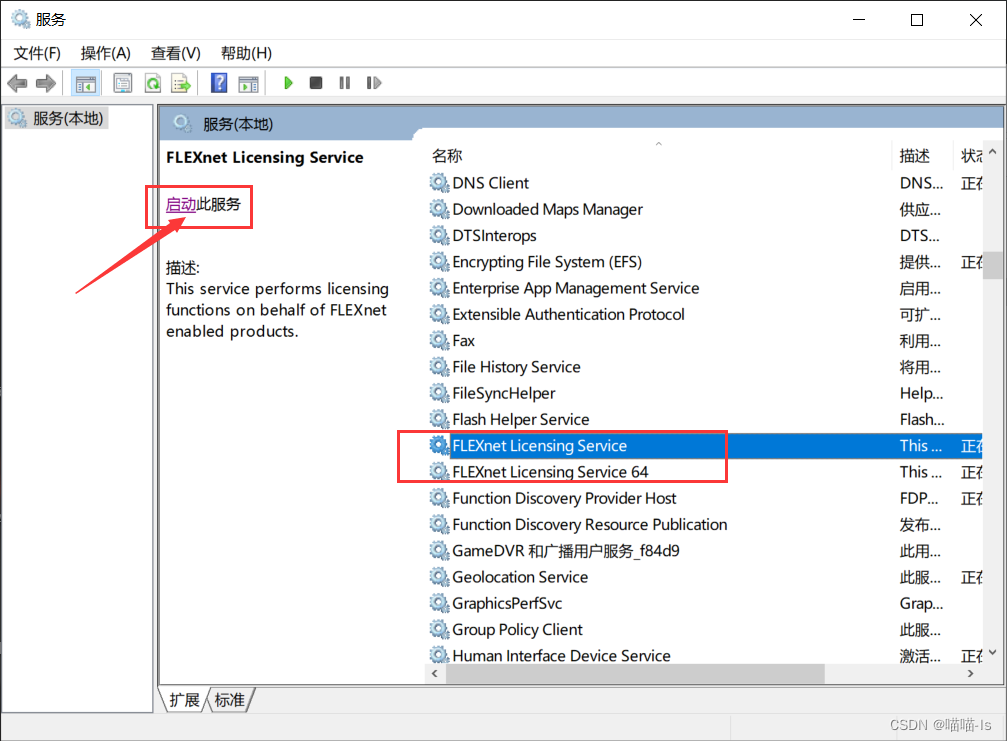Click the gear icon of FLEXnet Licensing Service 64
1007x741 pixels.
[439, 472]
